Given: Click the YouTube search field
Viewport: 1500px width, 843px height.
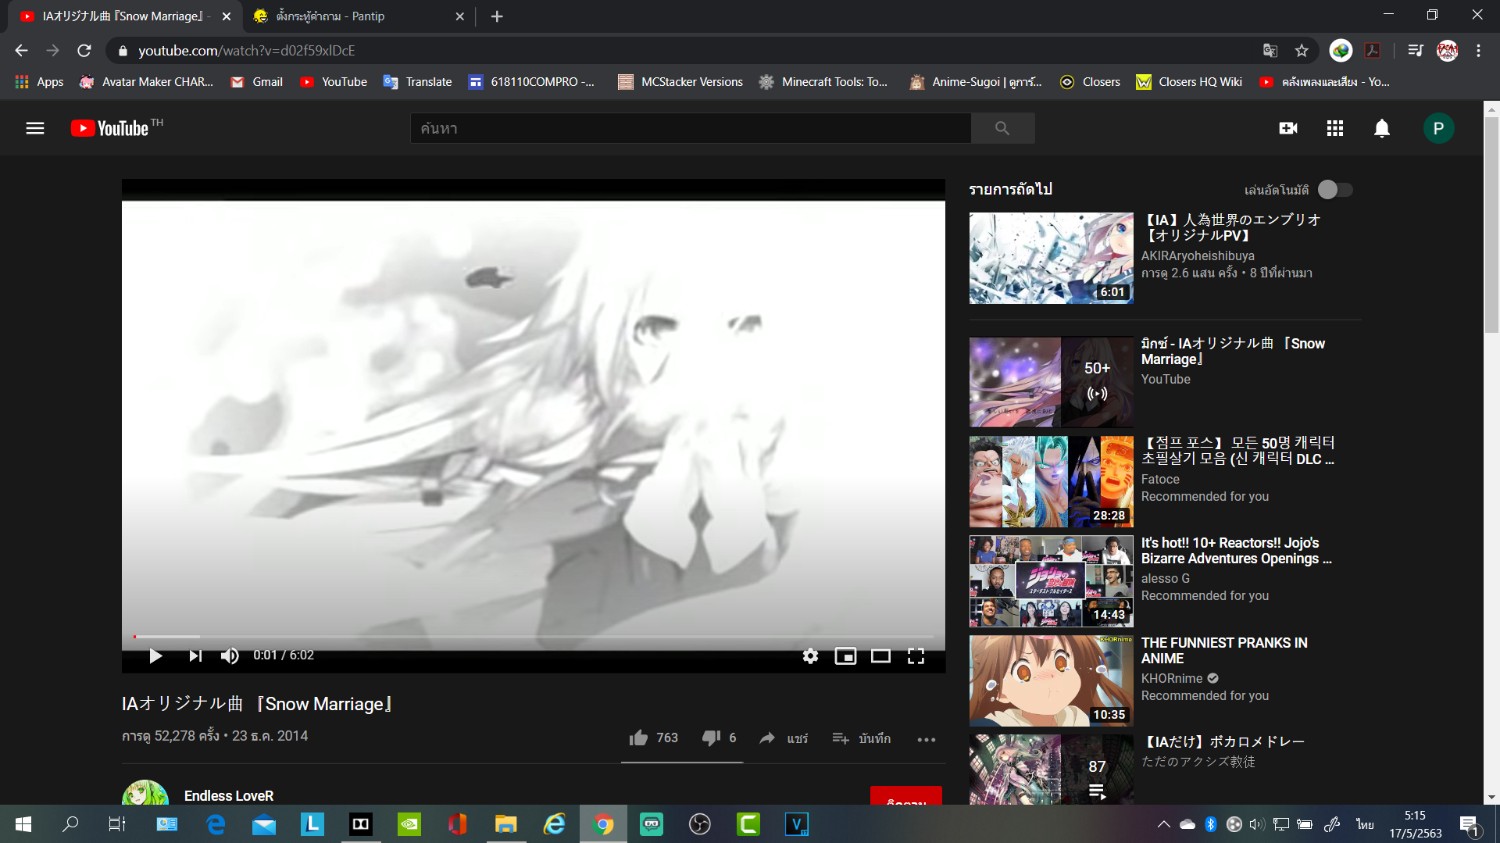Looking at the screenshot, I should [690, 128].
